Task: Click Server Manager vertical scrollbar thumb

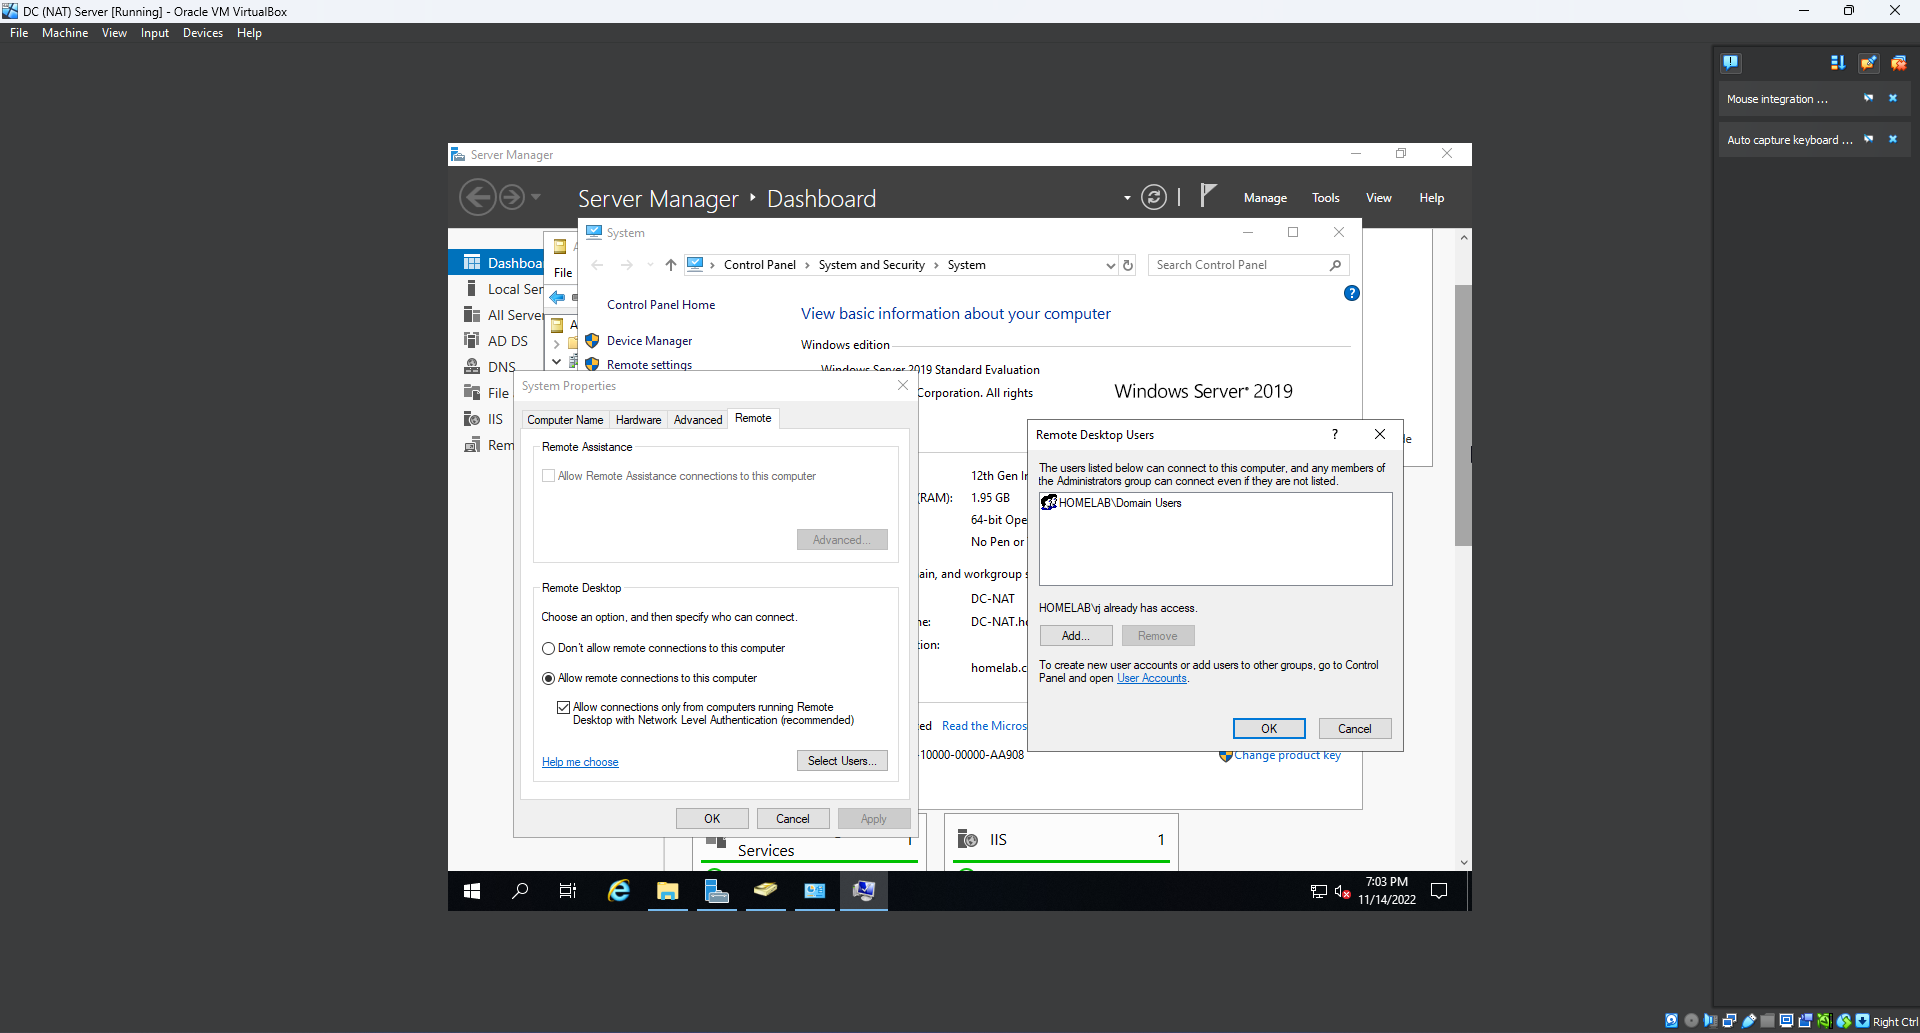Action: 1463,415
